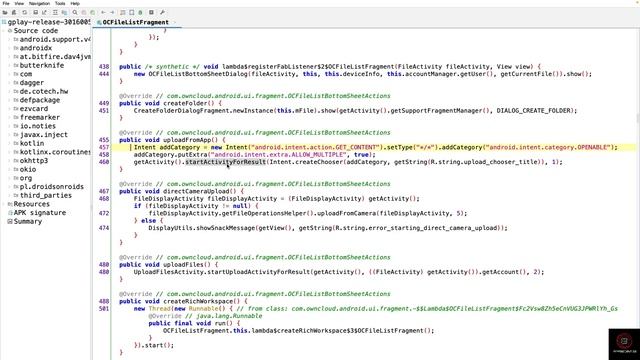Toggle the Deobfuscation toolbar icon
This screenshot has height=360, width=640.
pos(122,12)
